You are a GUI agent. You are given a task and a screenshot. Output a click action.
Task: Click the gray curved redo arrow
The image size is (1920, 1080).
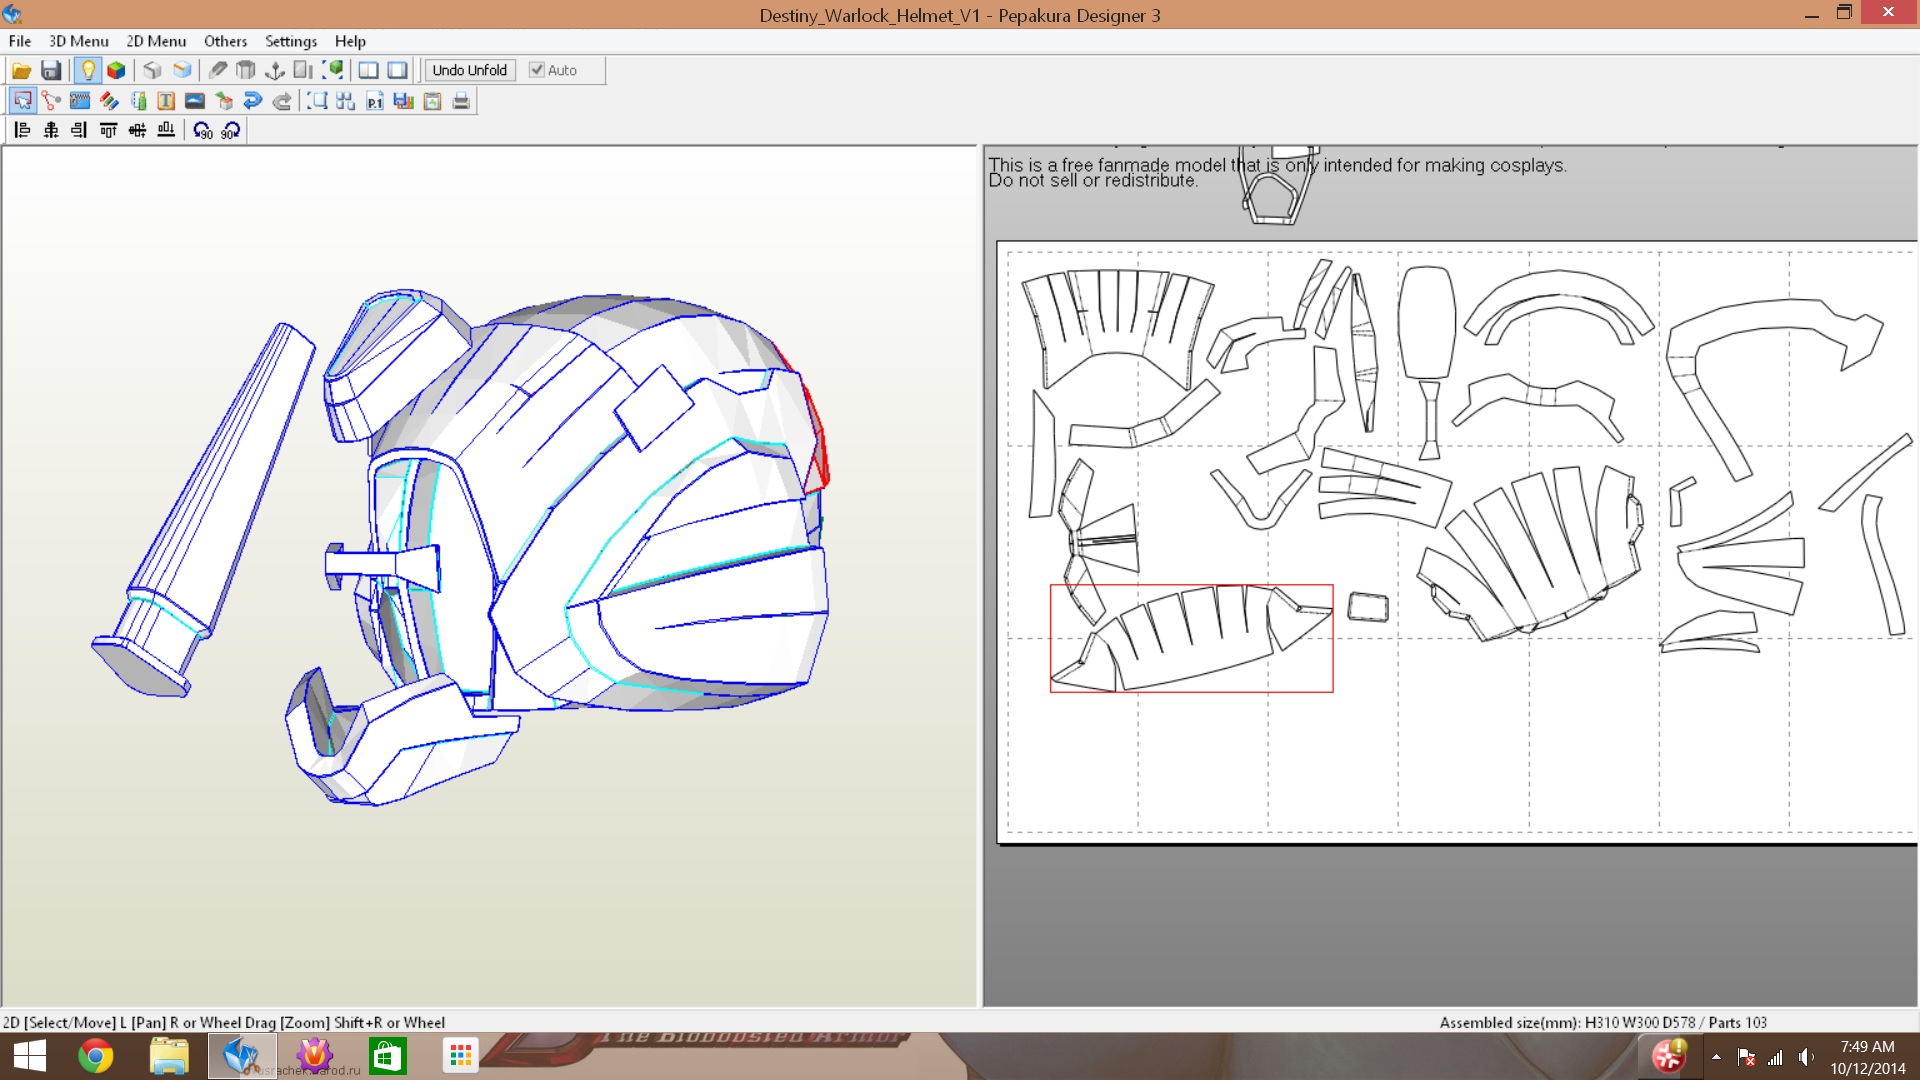coord(282,101)
